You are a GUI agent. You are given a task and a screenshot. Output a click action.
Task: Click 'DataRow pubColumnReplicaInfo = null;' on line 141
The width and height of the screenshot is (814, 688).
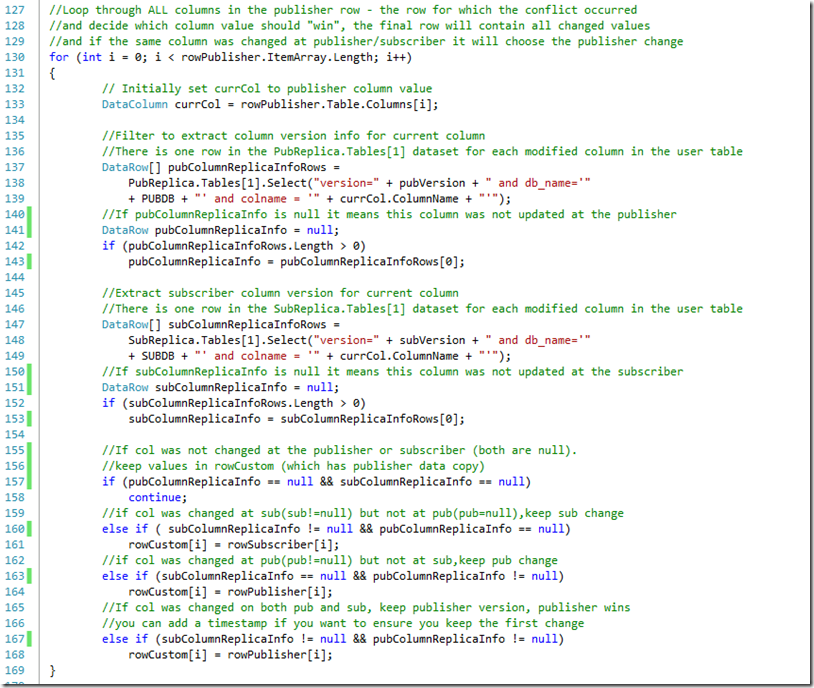[x=221, y=230]
